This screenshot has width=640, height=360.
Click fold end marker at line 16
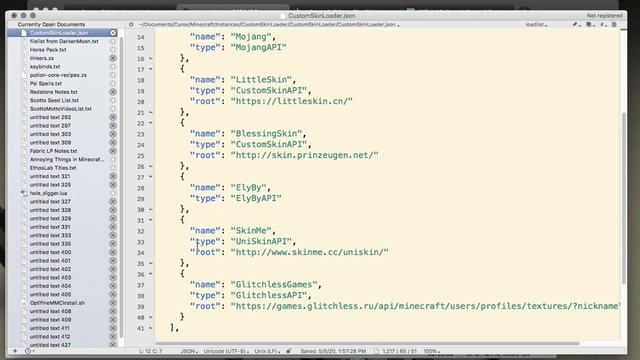click(x=151, y=59)
